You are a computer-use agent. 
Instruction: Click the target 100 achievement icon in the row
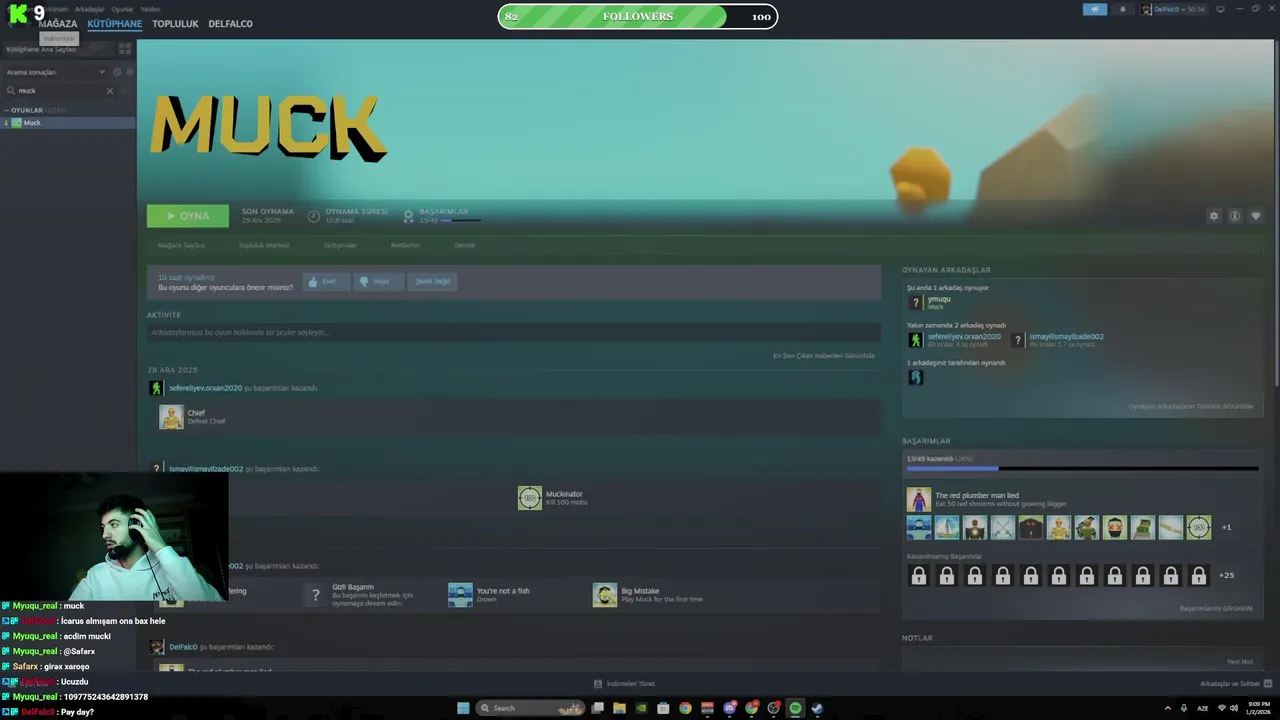(x=1199, y=527)
